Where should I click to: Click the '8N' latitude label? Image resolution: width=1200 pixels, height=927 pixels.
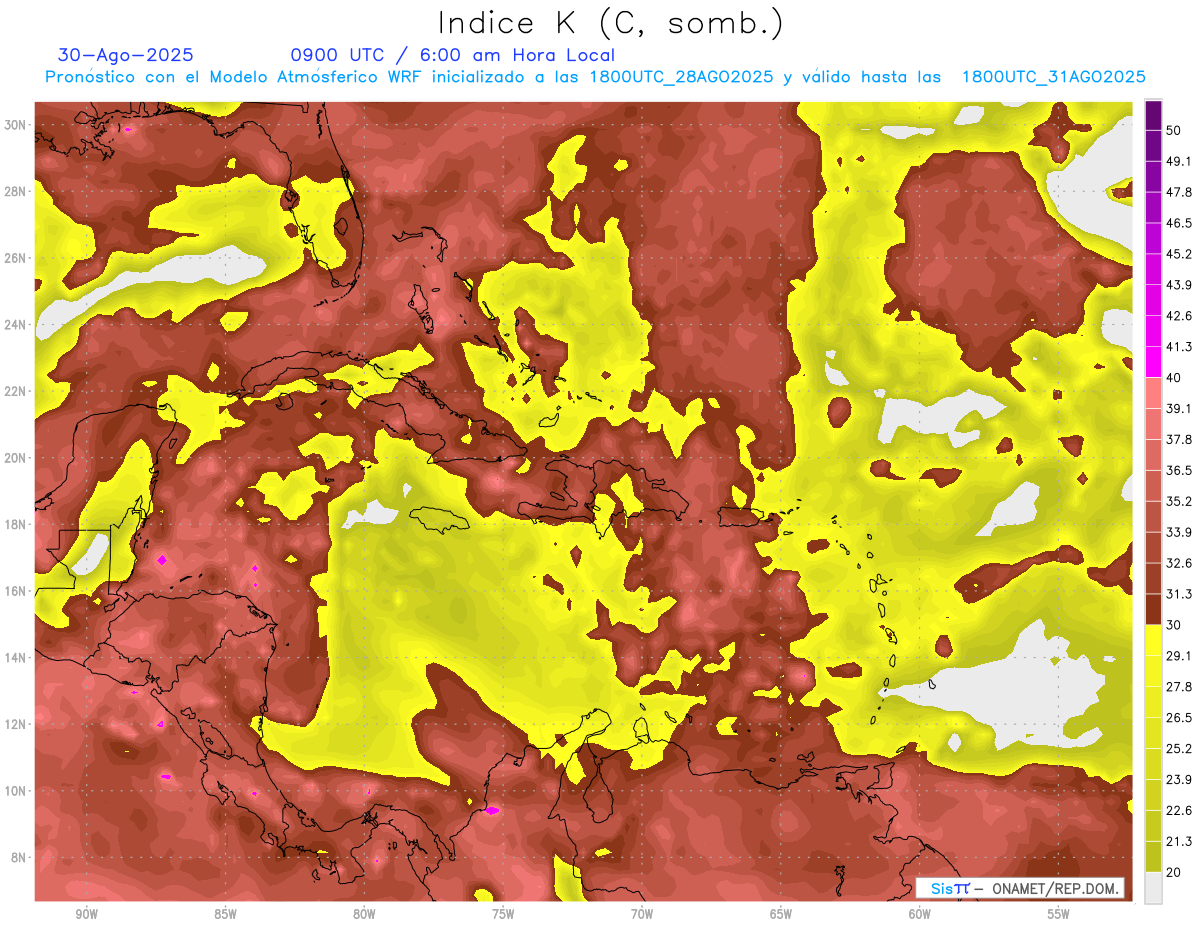[18, 858]
